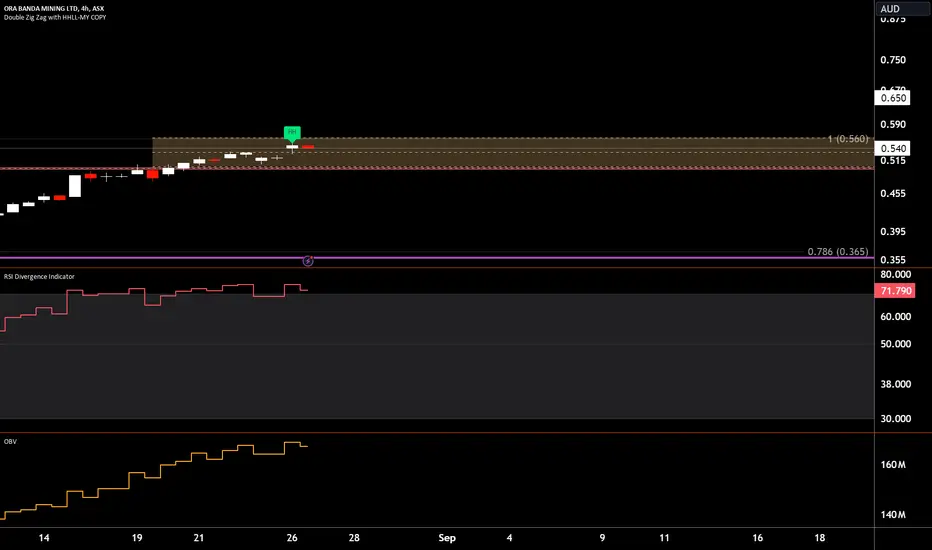This screenshot has width=932, height=550.
Task: Click the 0.455 price scale value
Action: [x=893, y=193]
